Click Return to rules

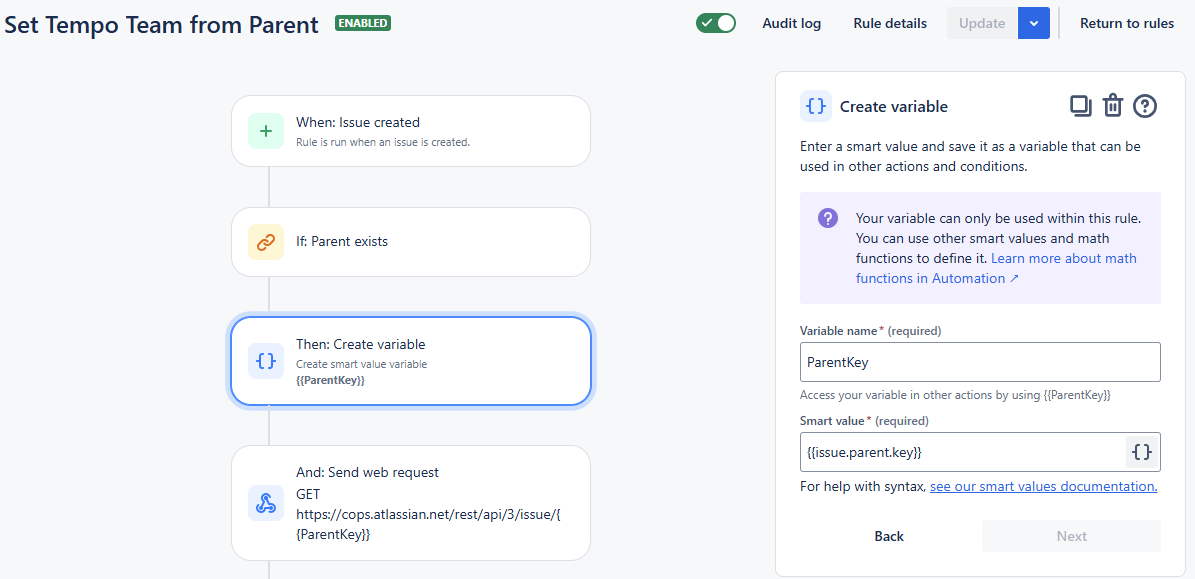point(1127,23)
